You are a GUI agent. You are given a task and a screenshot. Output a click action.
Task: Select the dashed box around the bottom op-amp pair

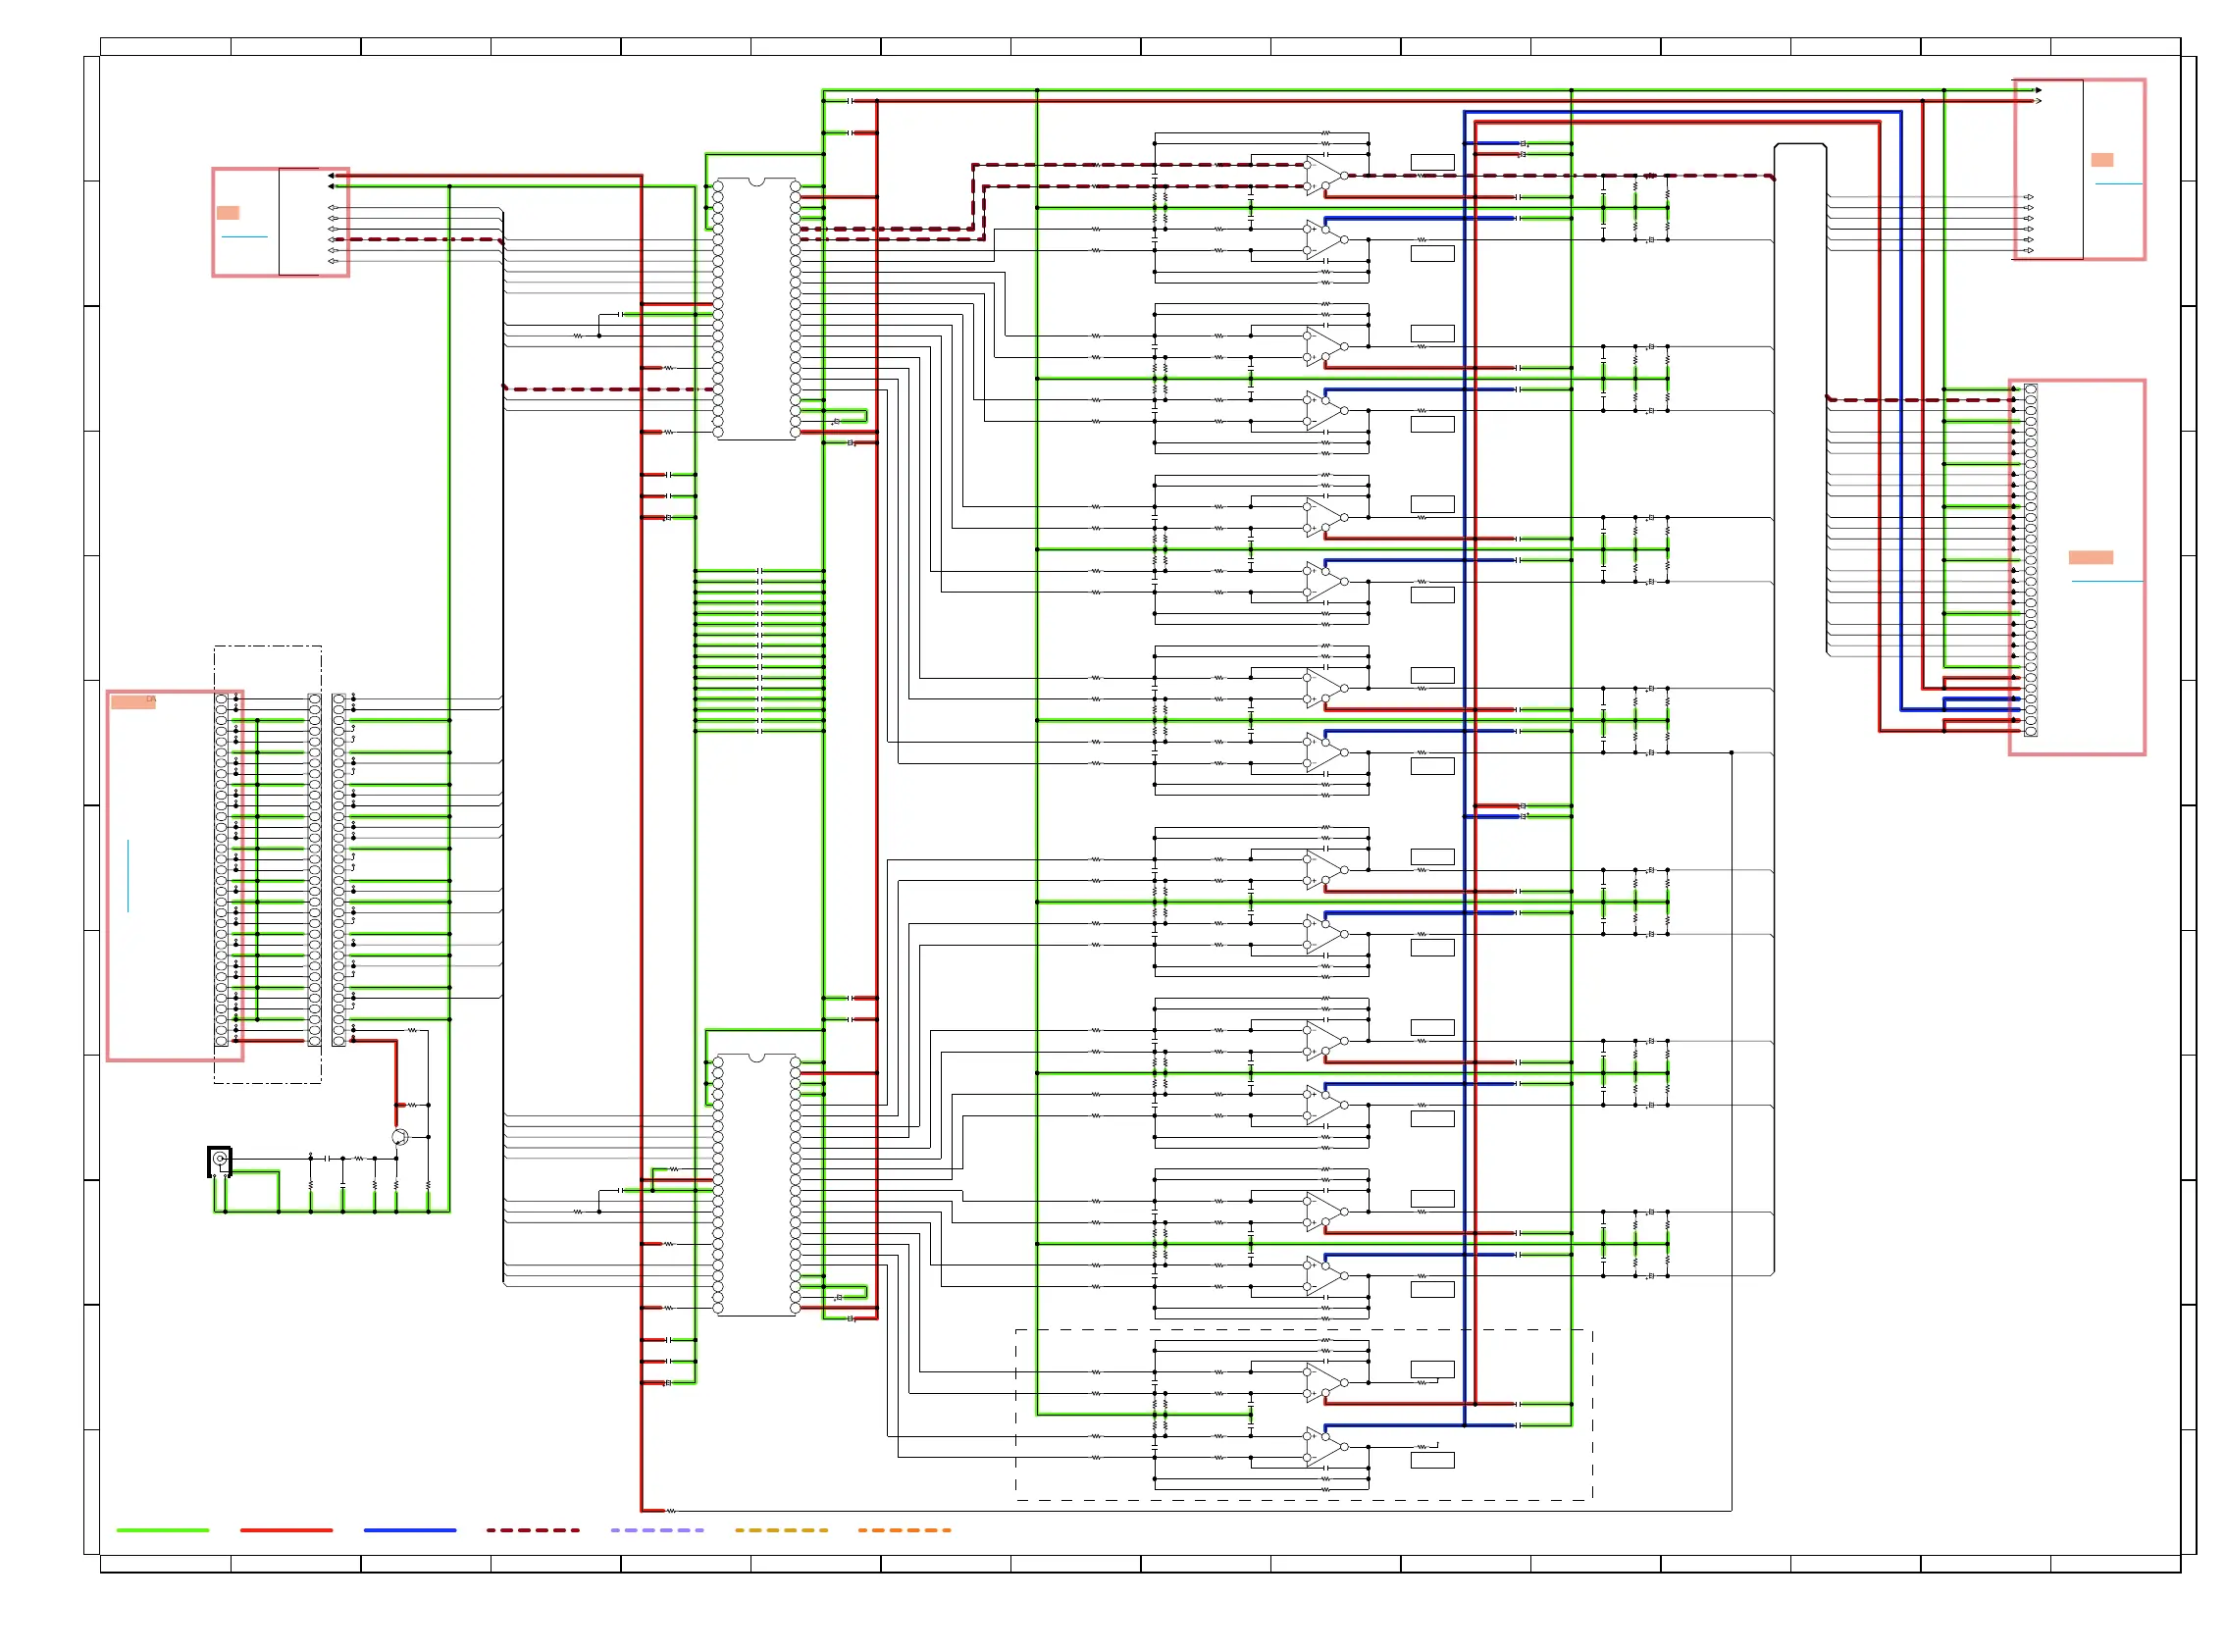click(x=1304, y=1415)
